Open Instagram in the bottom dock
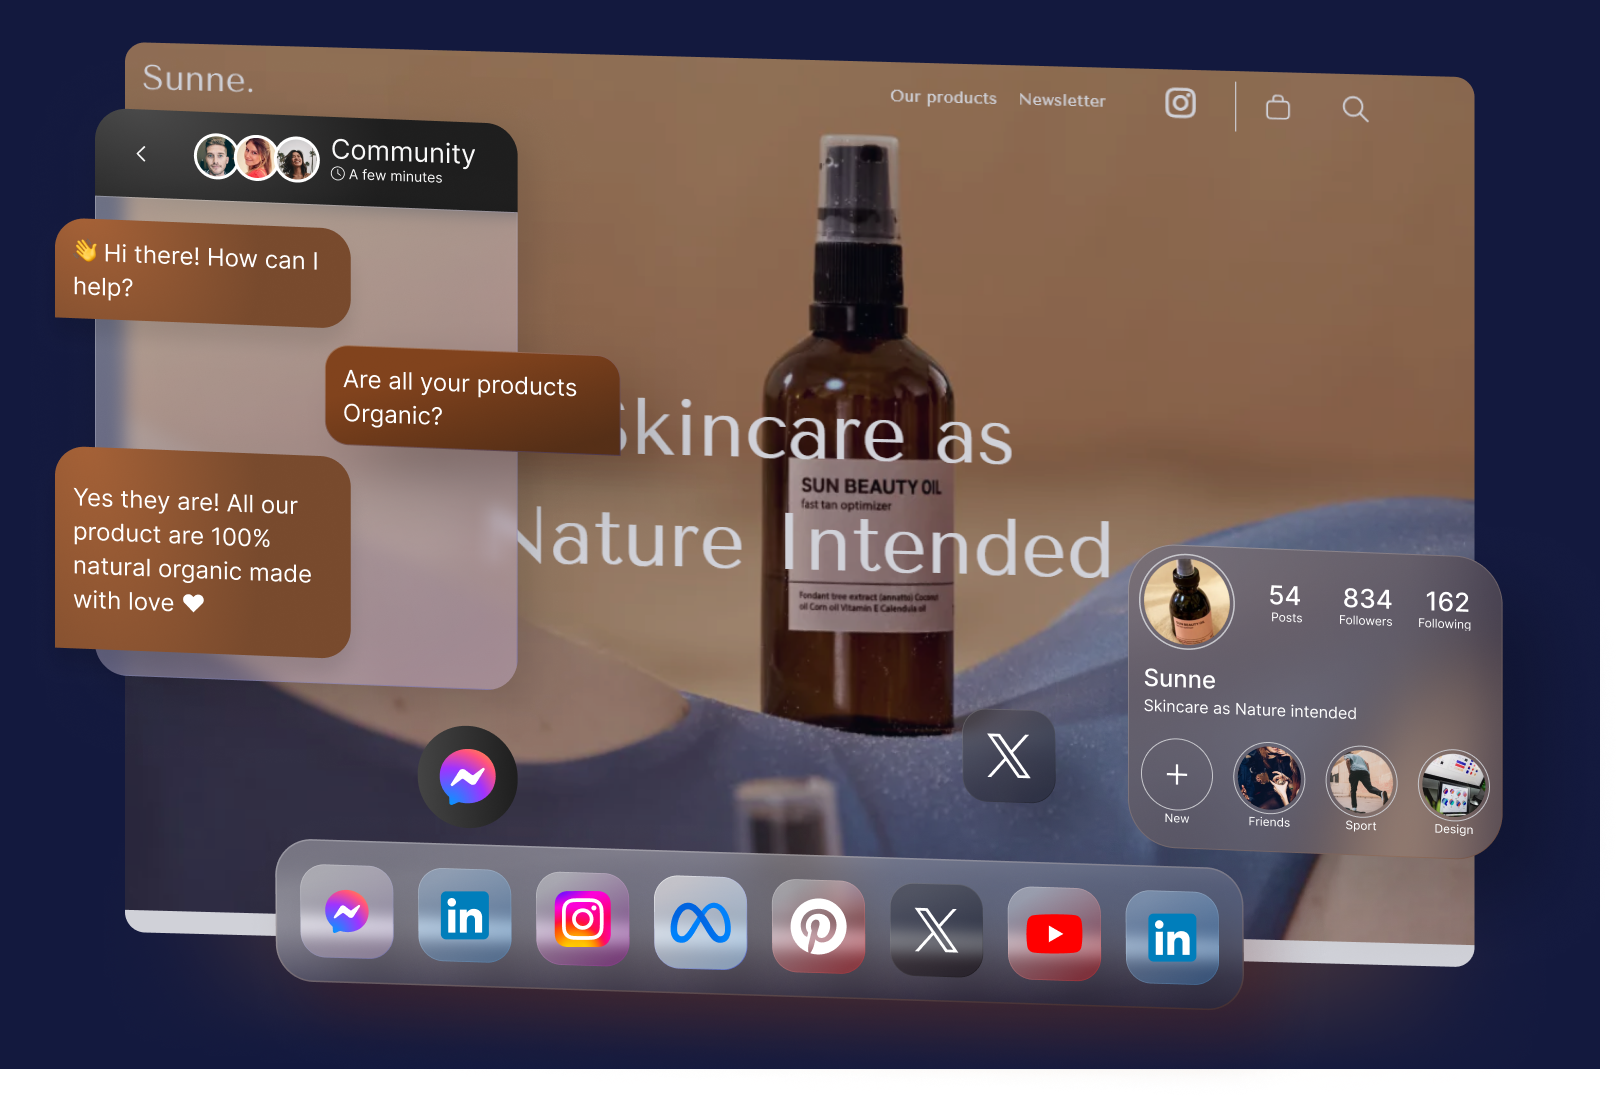1623x1104 pixels. point(582,919)
